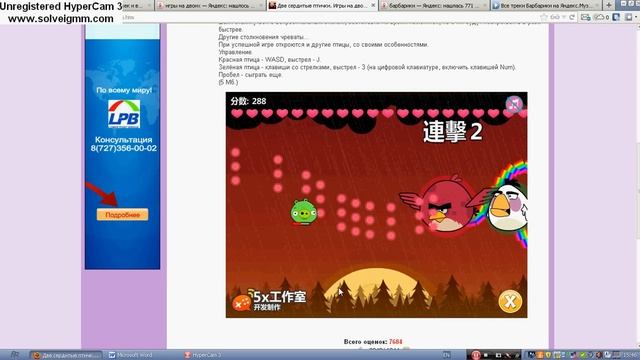Close the 'Две сердитые птички' tab
640x360 pixels.
pos(373,5)
